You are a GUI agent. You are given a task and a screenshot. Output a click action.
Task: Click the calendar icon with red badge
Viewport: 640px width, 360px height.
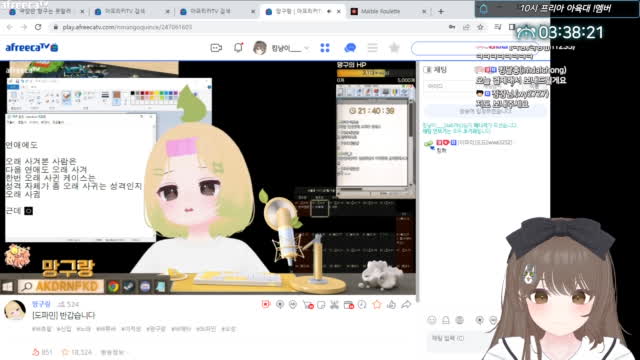coord(349,304)
